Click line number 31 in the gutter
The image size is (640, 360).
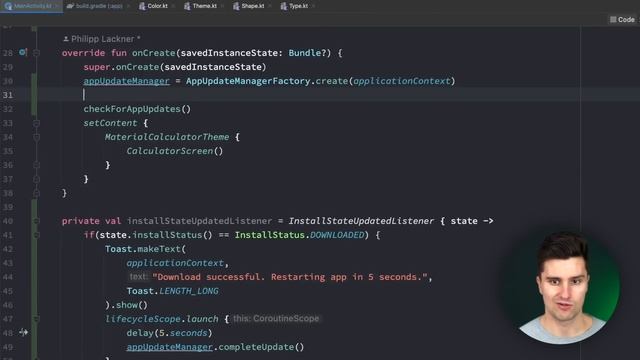click(8, 95)
